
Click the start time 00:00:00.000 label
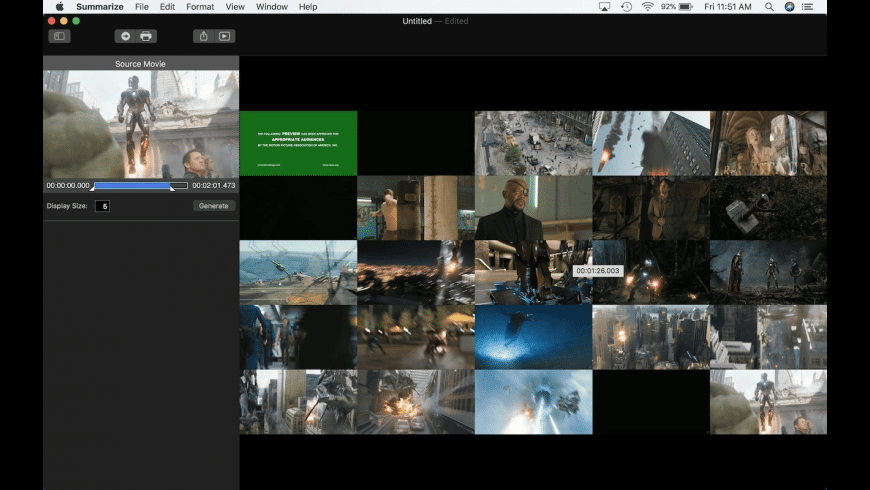click(x=68, y=185)
